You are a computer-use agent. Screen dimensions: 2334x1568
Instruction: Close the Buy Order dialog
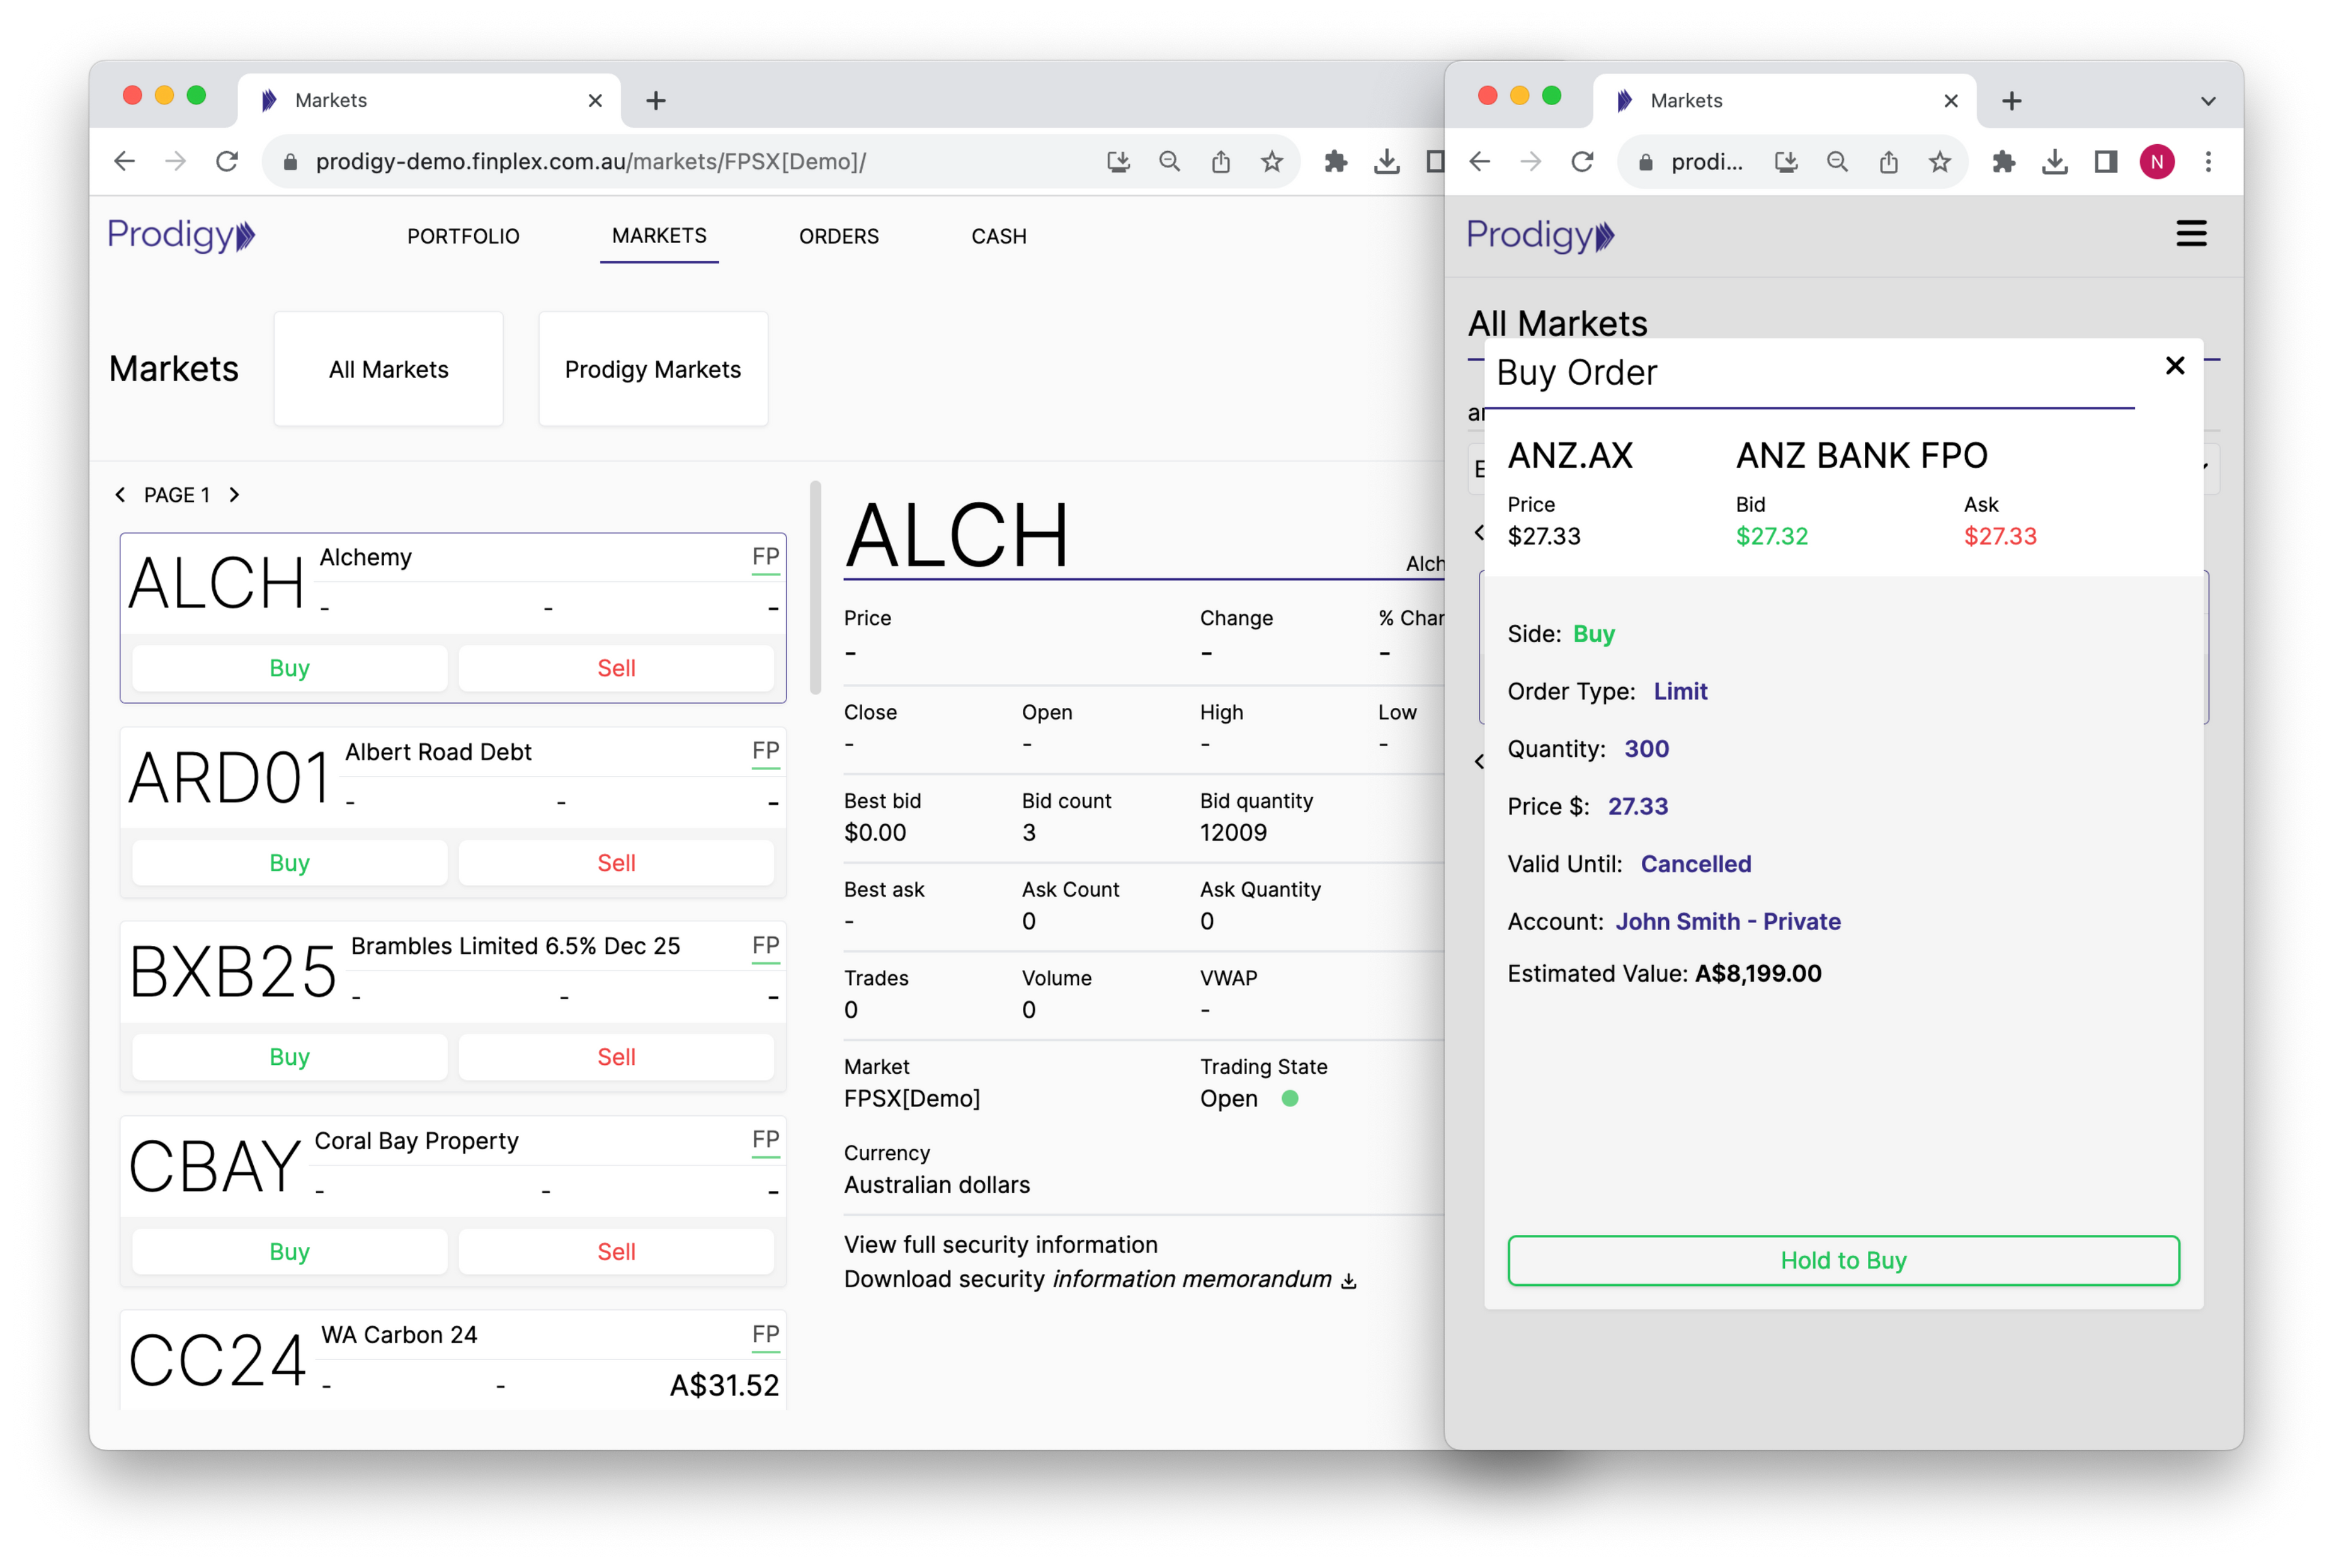2174,366
